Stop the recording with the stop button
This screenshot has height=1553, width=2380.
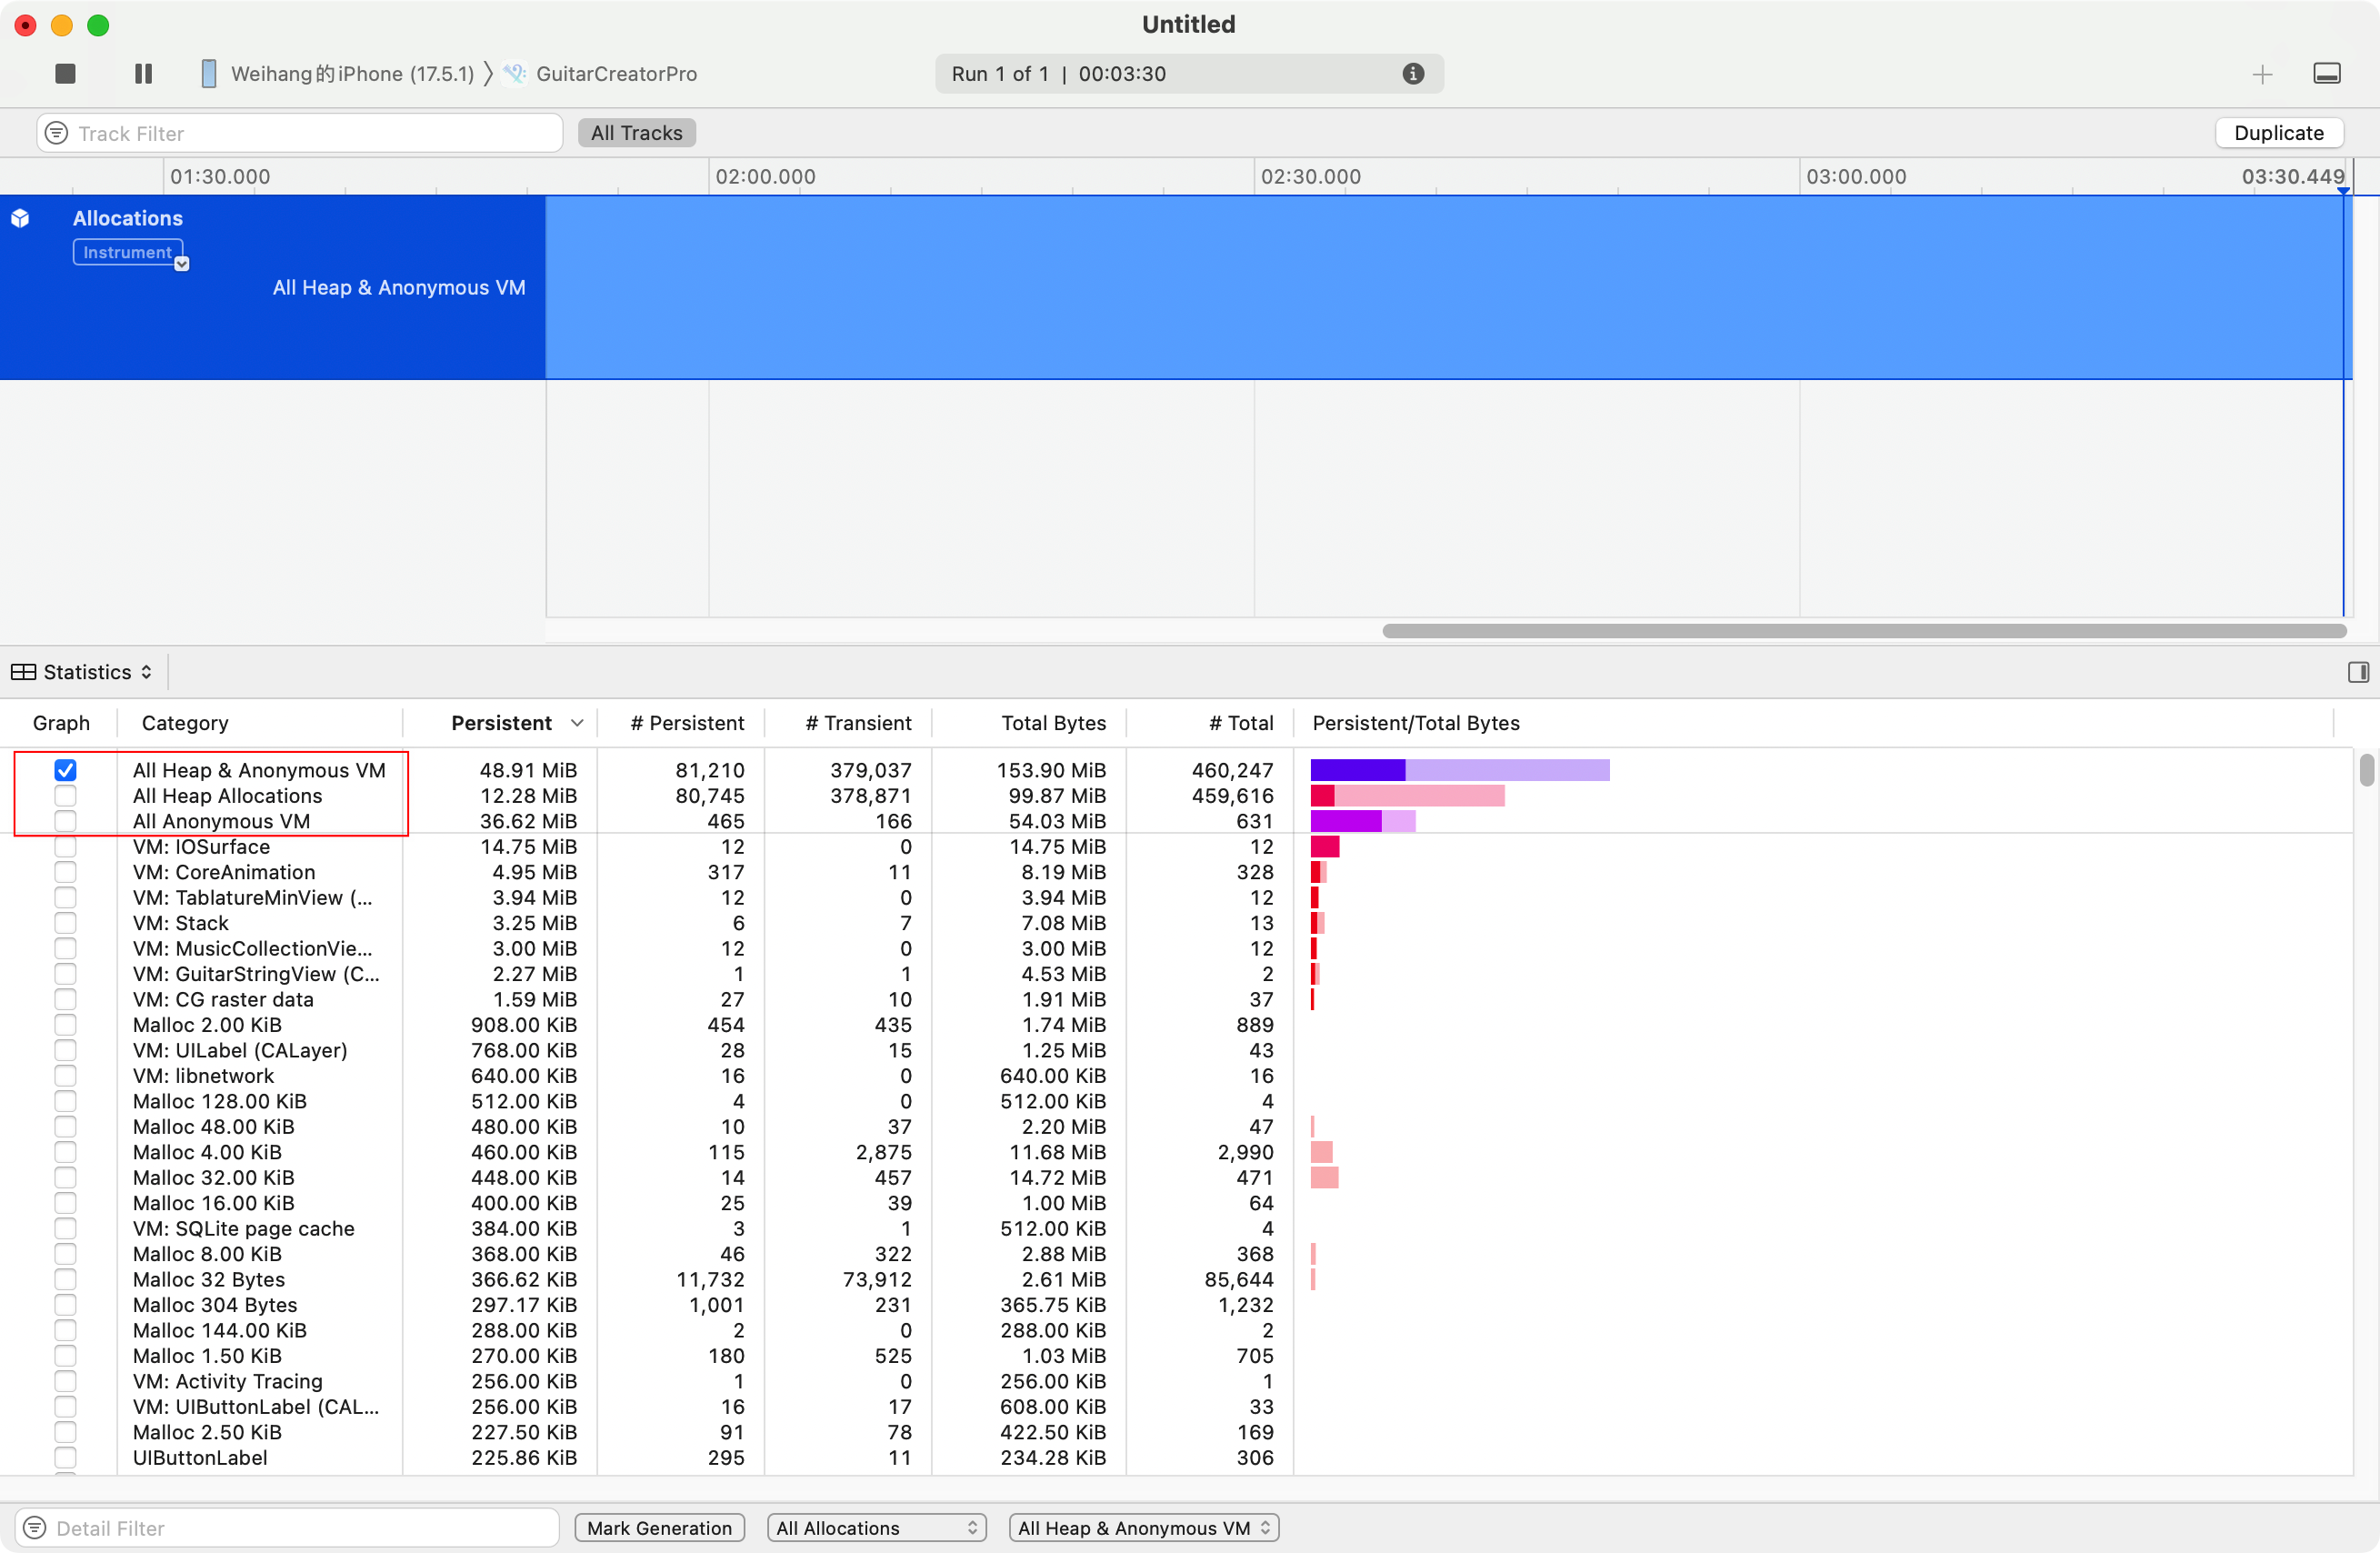tap(65, 73)
